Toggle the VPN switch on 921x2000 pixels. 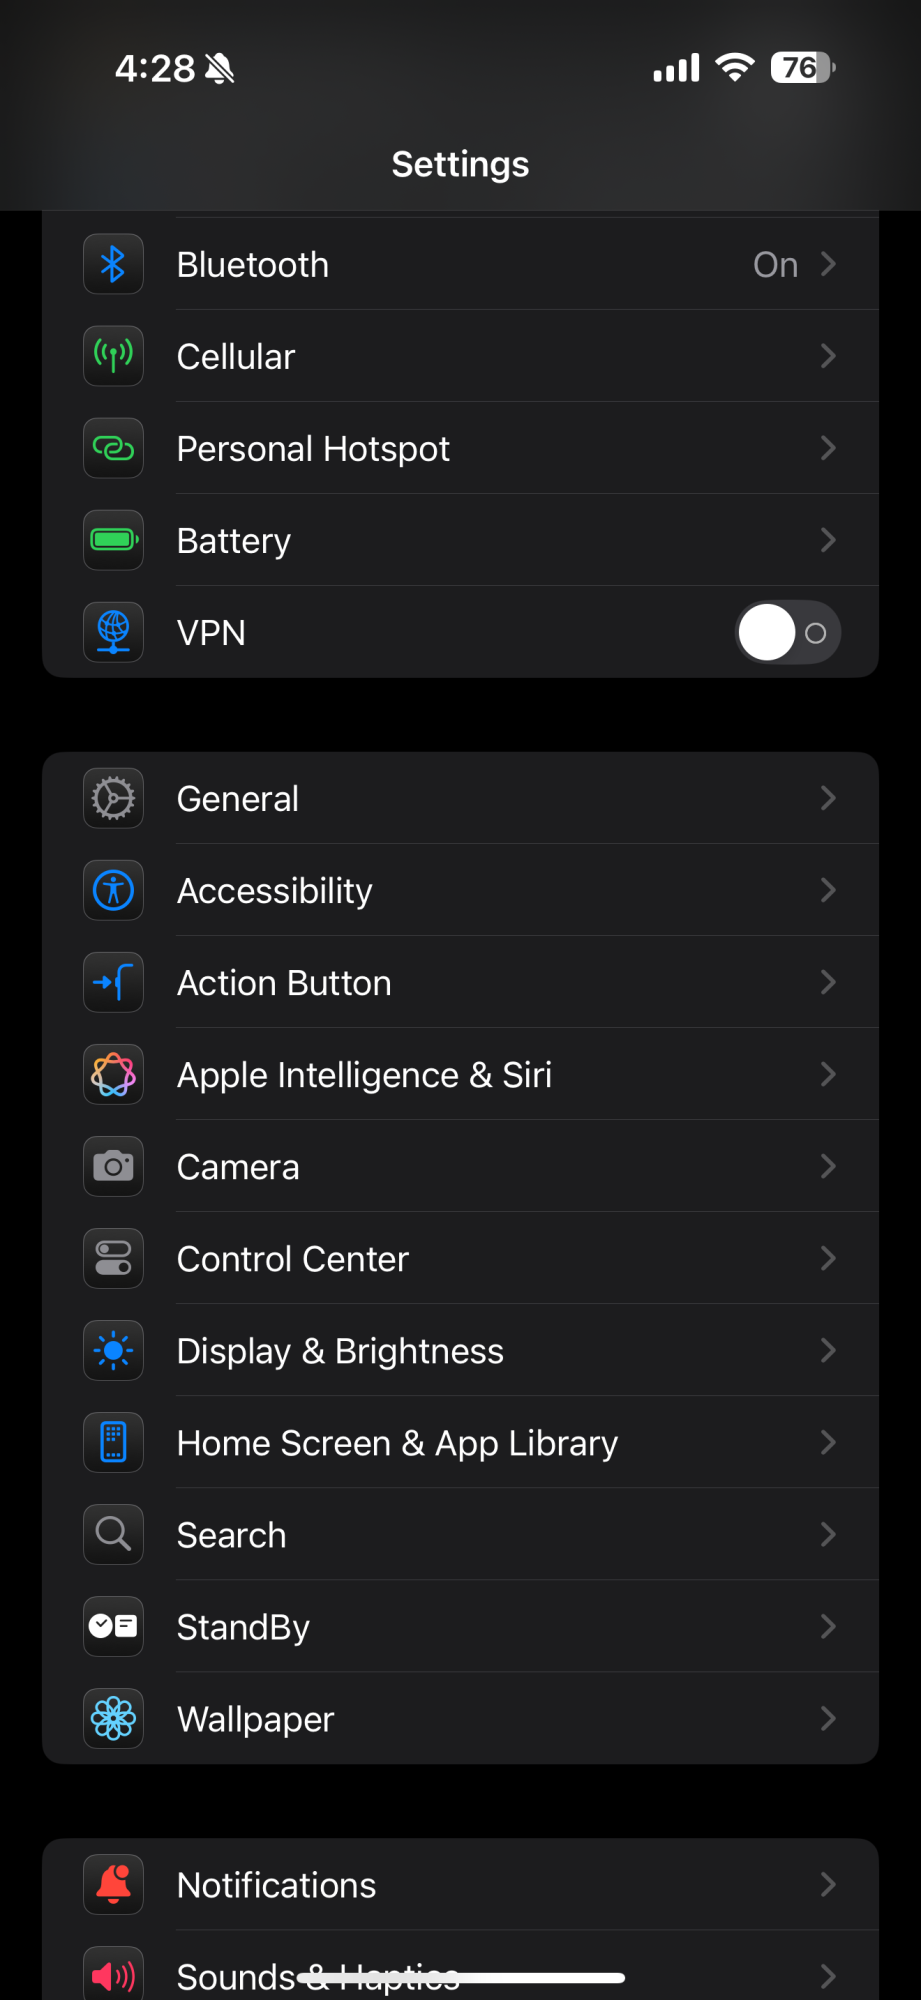pyautogui.click(x=788, y=632)
